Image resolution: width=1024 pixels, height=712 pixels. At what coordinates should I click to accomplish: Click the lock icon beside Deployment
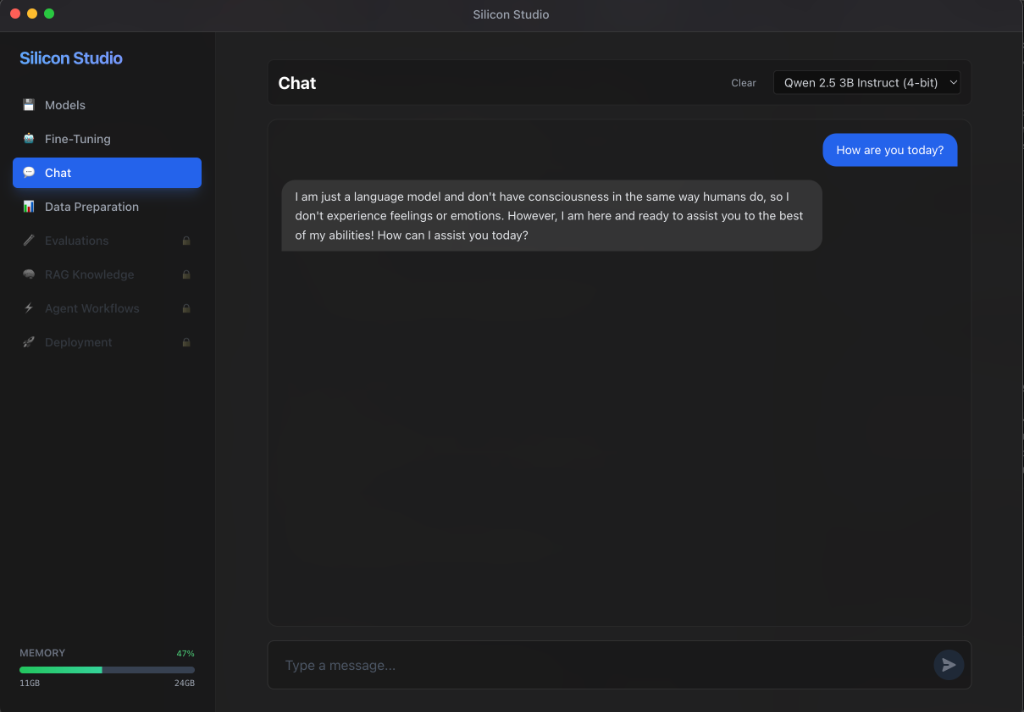[x=186, y=342]
